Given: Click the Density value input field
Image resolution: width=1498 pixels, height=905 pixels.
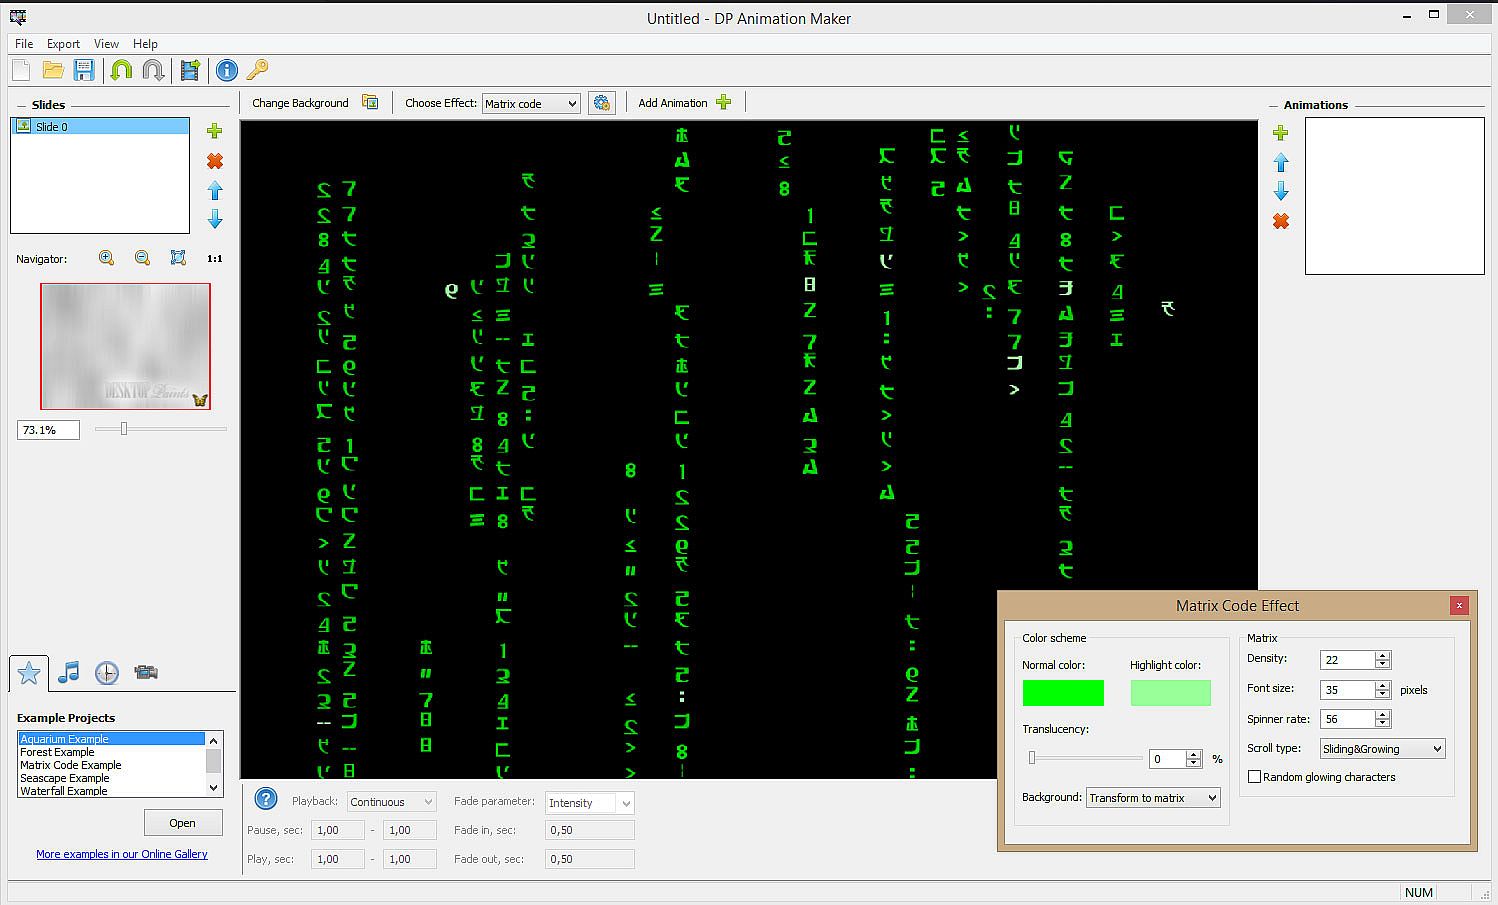Looking at the screenshot, I should [1347, 660].
